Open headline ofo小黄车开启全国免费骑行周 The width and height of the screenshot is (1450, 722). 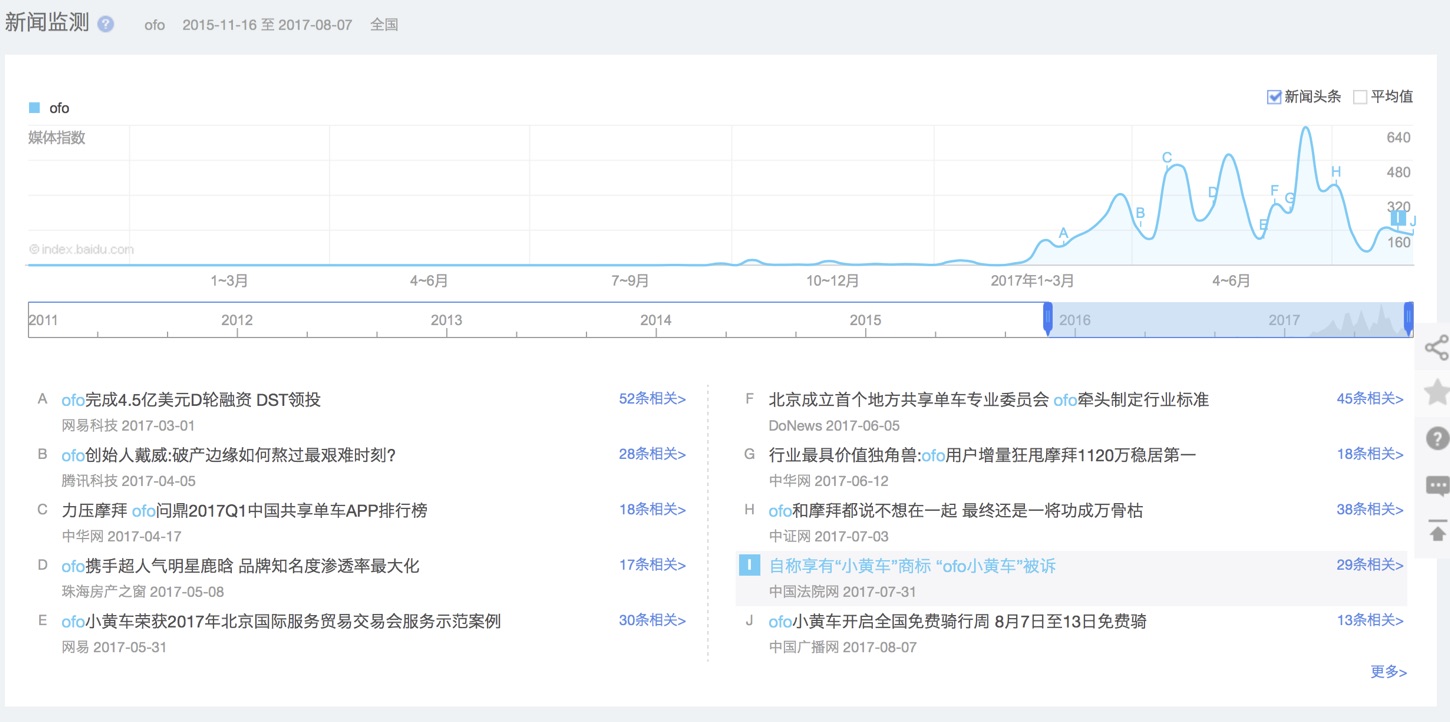point(957,622)
